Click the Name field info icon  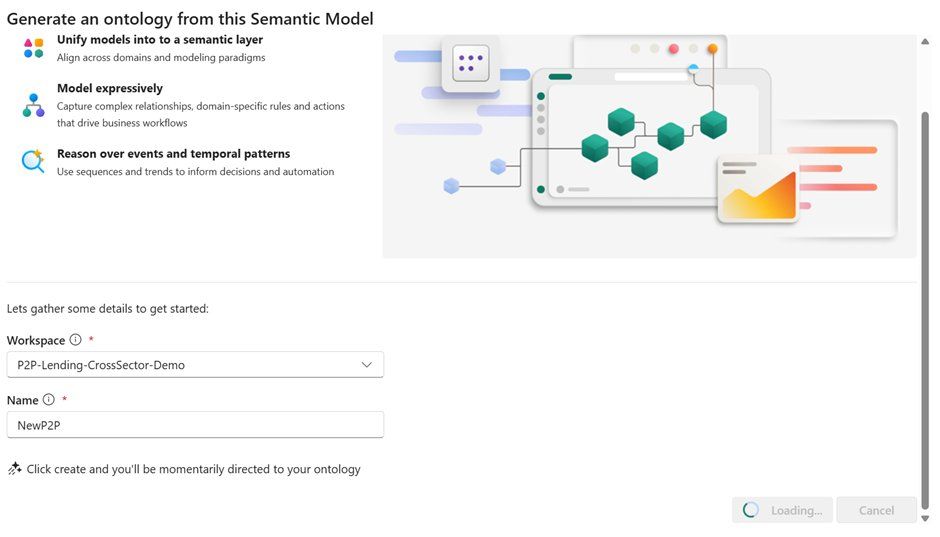click(49, 400)
